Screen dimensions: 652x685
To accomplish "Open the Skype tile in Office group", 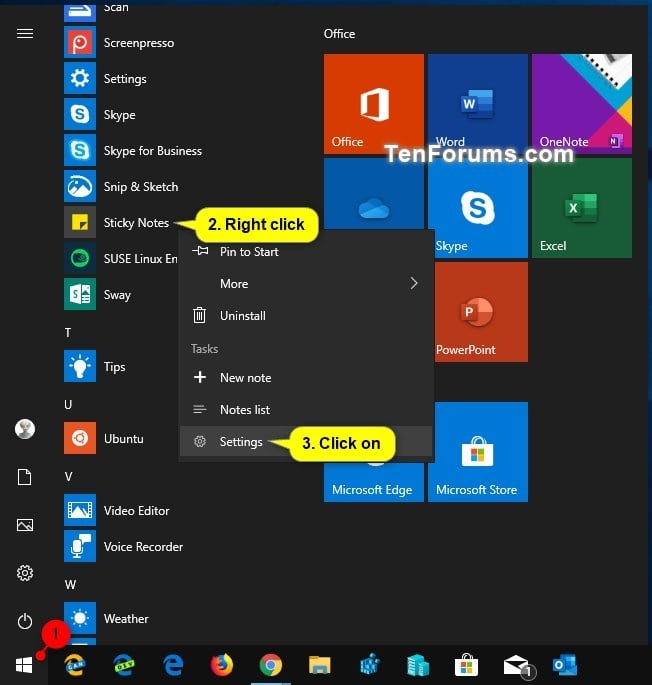I will (478, 208).
